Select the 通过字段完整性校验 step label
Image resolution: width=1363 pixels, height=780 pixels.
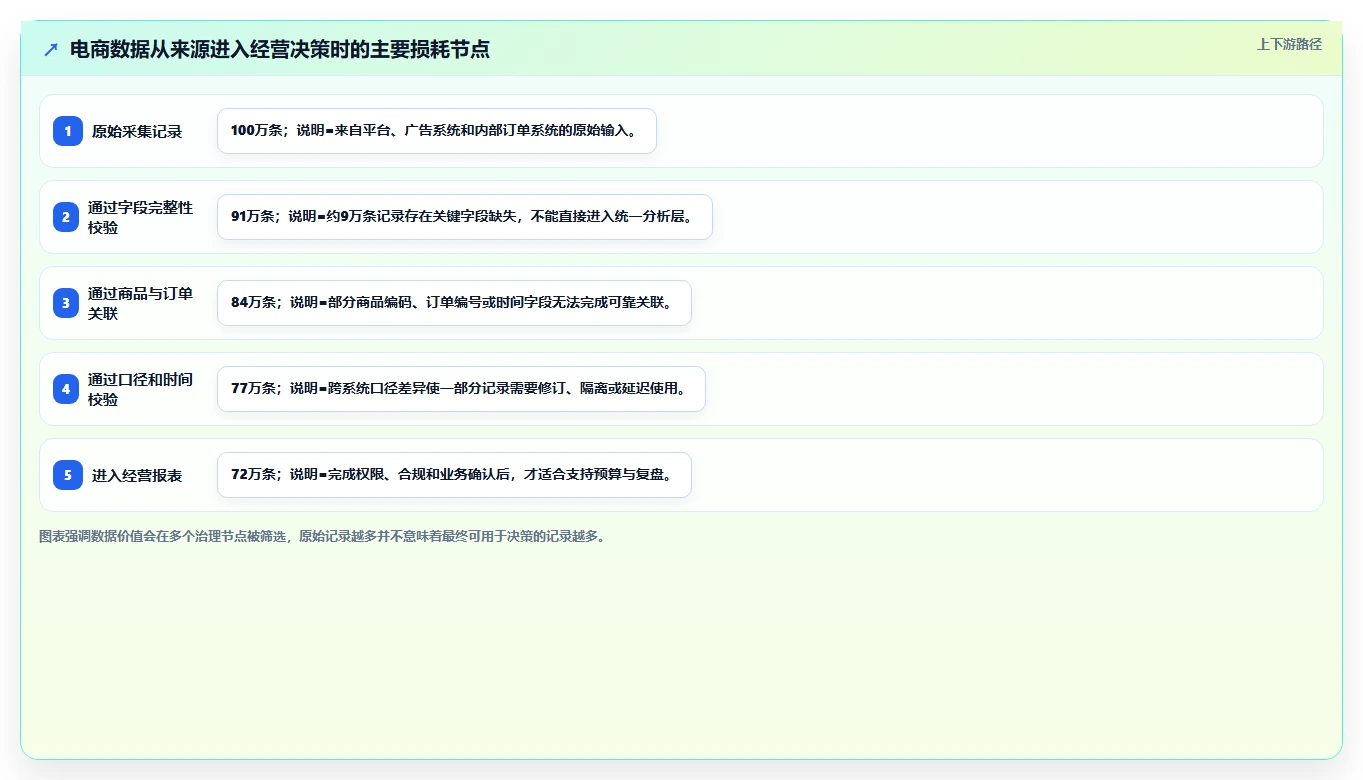click(140, 217)
